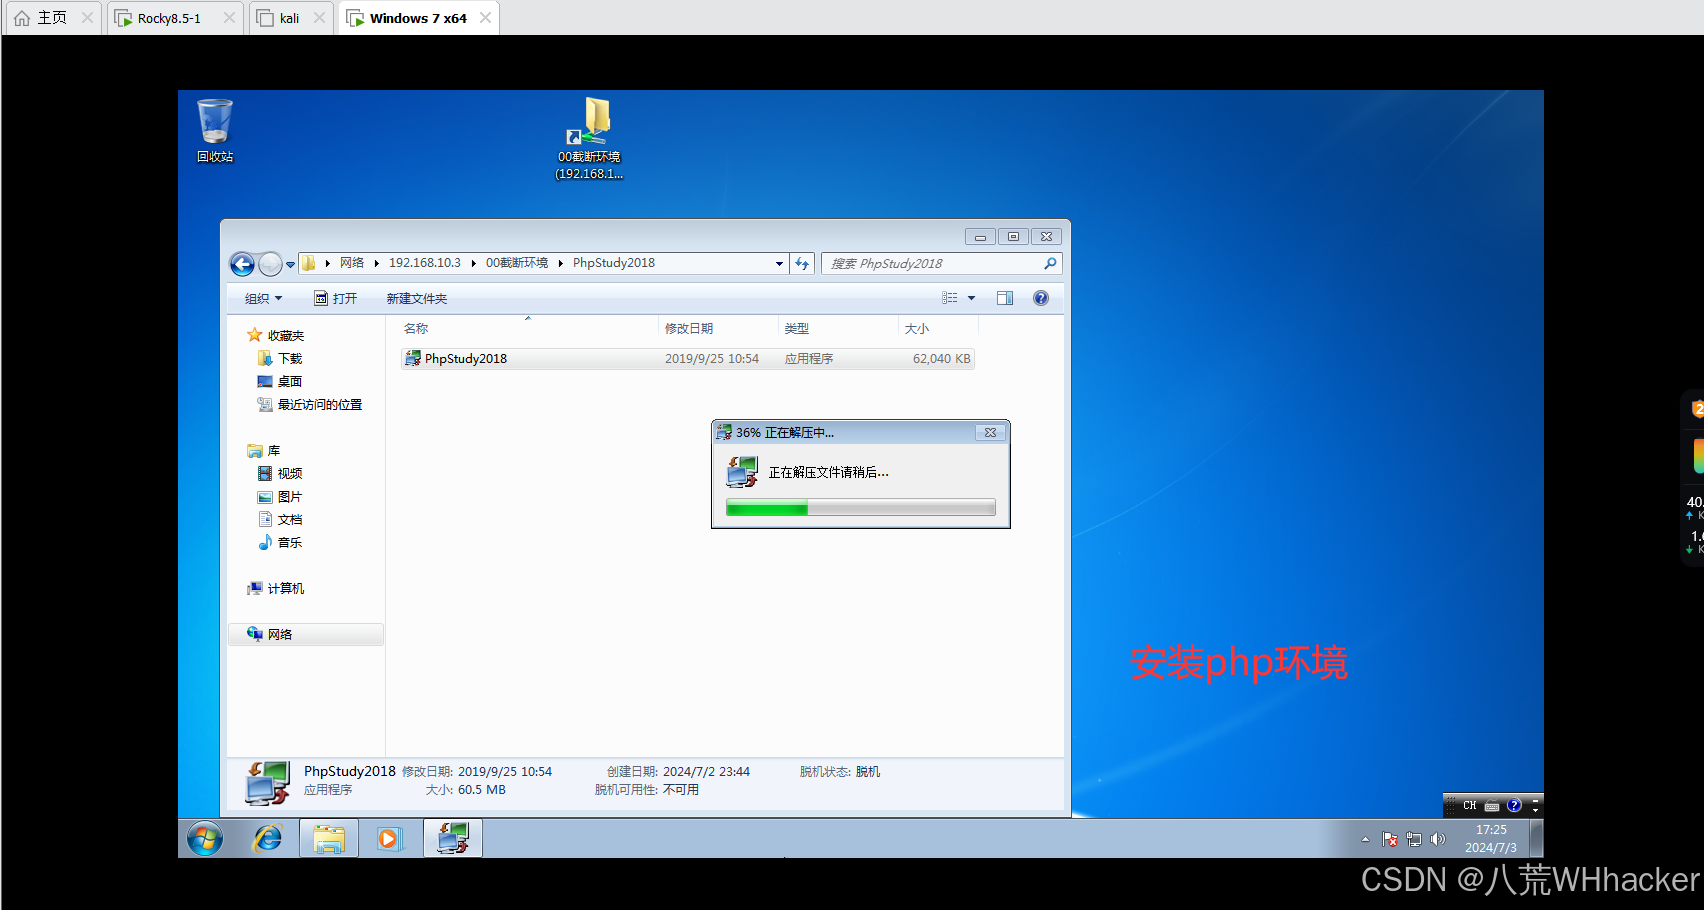Open volume speaker tray icon

(x=1438, y=840)
